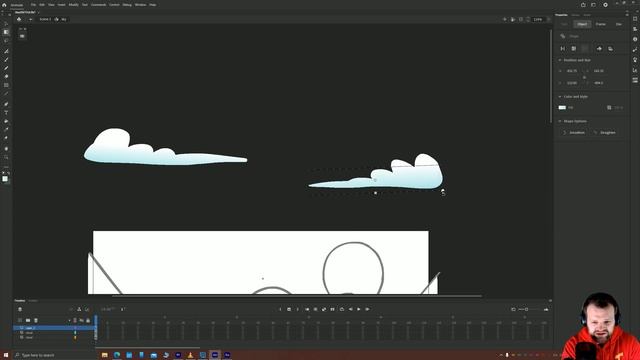Open the Properties panel options menu
Screen dimensions: 640x360
627,15
